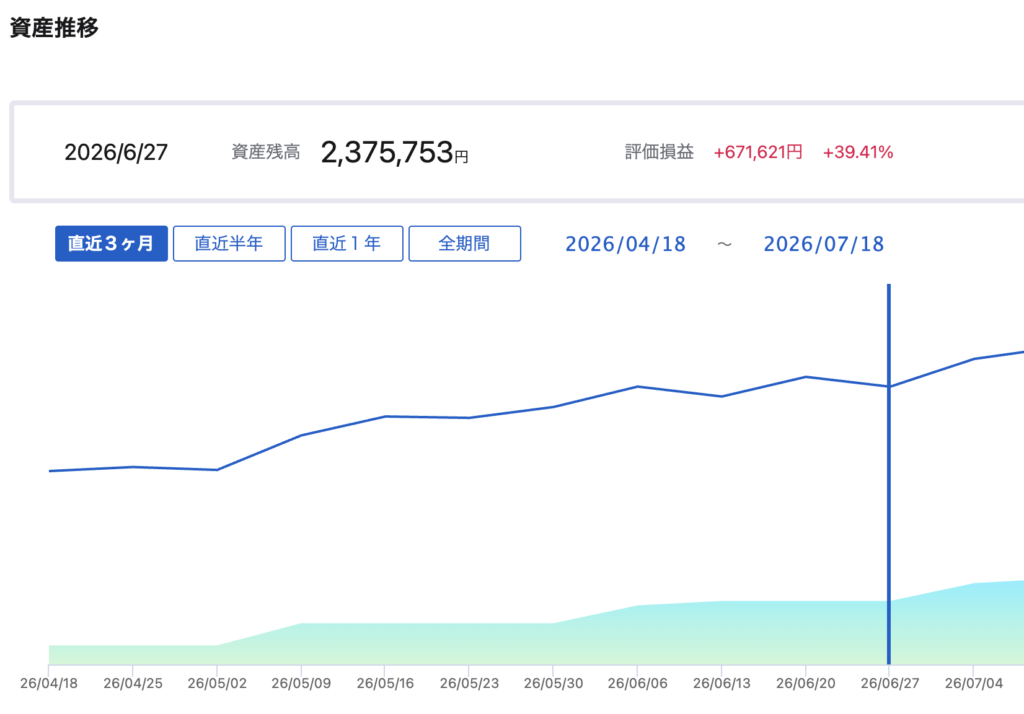The image size is (1024, 714).
Task: Click the 26/05/30 axis date label
Action: click(x=553, y=683)
